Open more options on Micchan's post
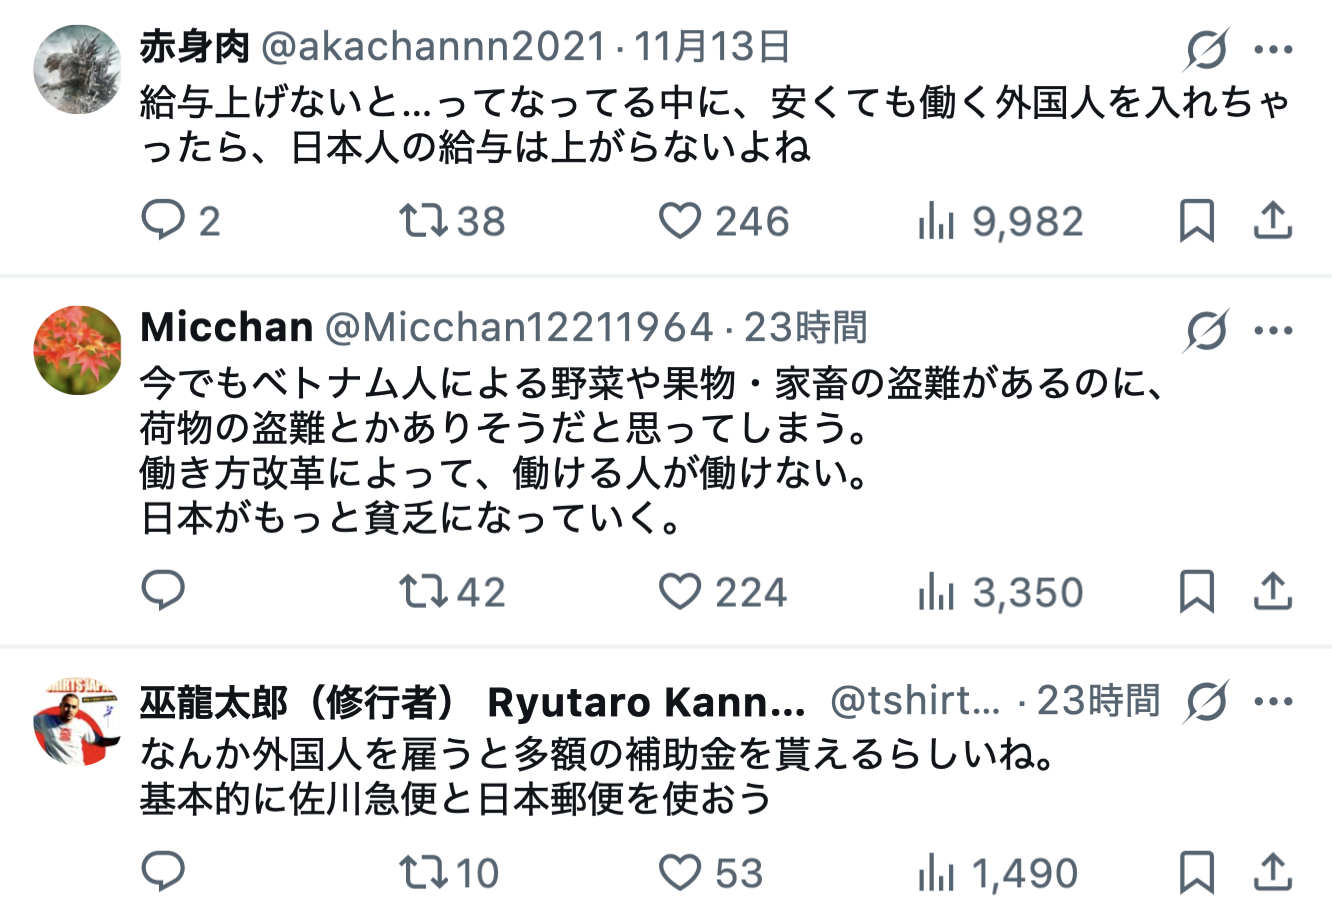This screenshot has width=1332, height=922. [1273, 331]
